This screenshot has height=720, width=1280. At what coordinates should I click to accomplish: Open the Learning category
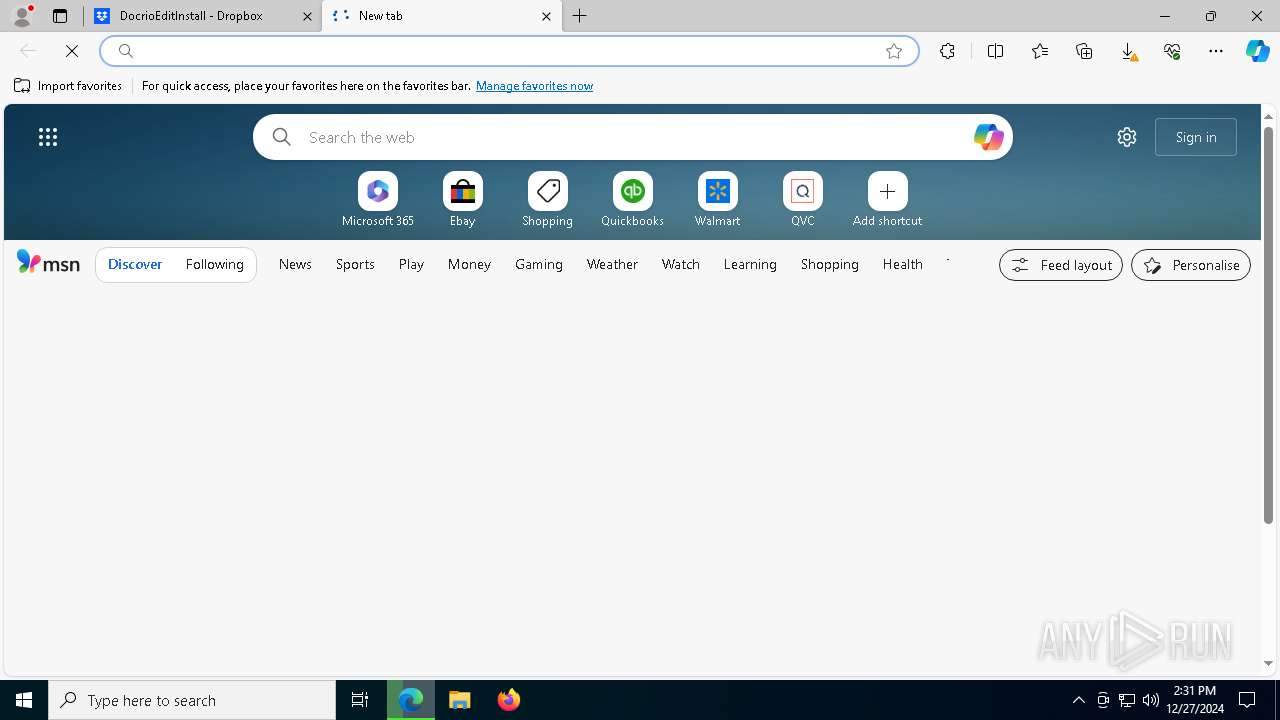point(750,264)
